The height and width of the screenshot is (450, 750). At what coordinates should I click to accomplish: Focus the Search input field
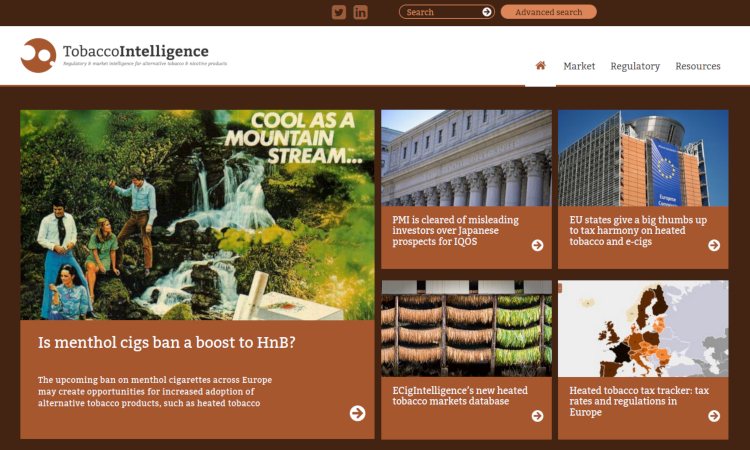tap(440, 12)
